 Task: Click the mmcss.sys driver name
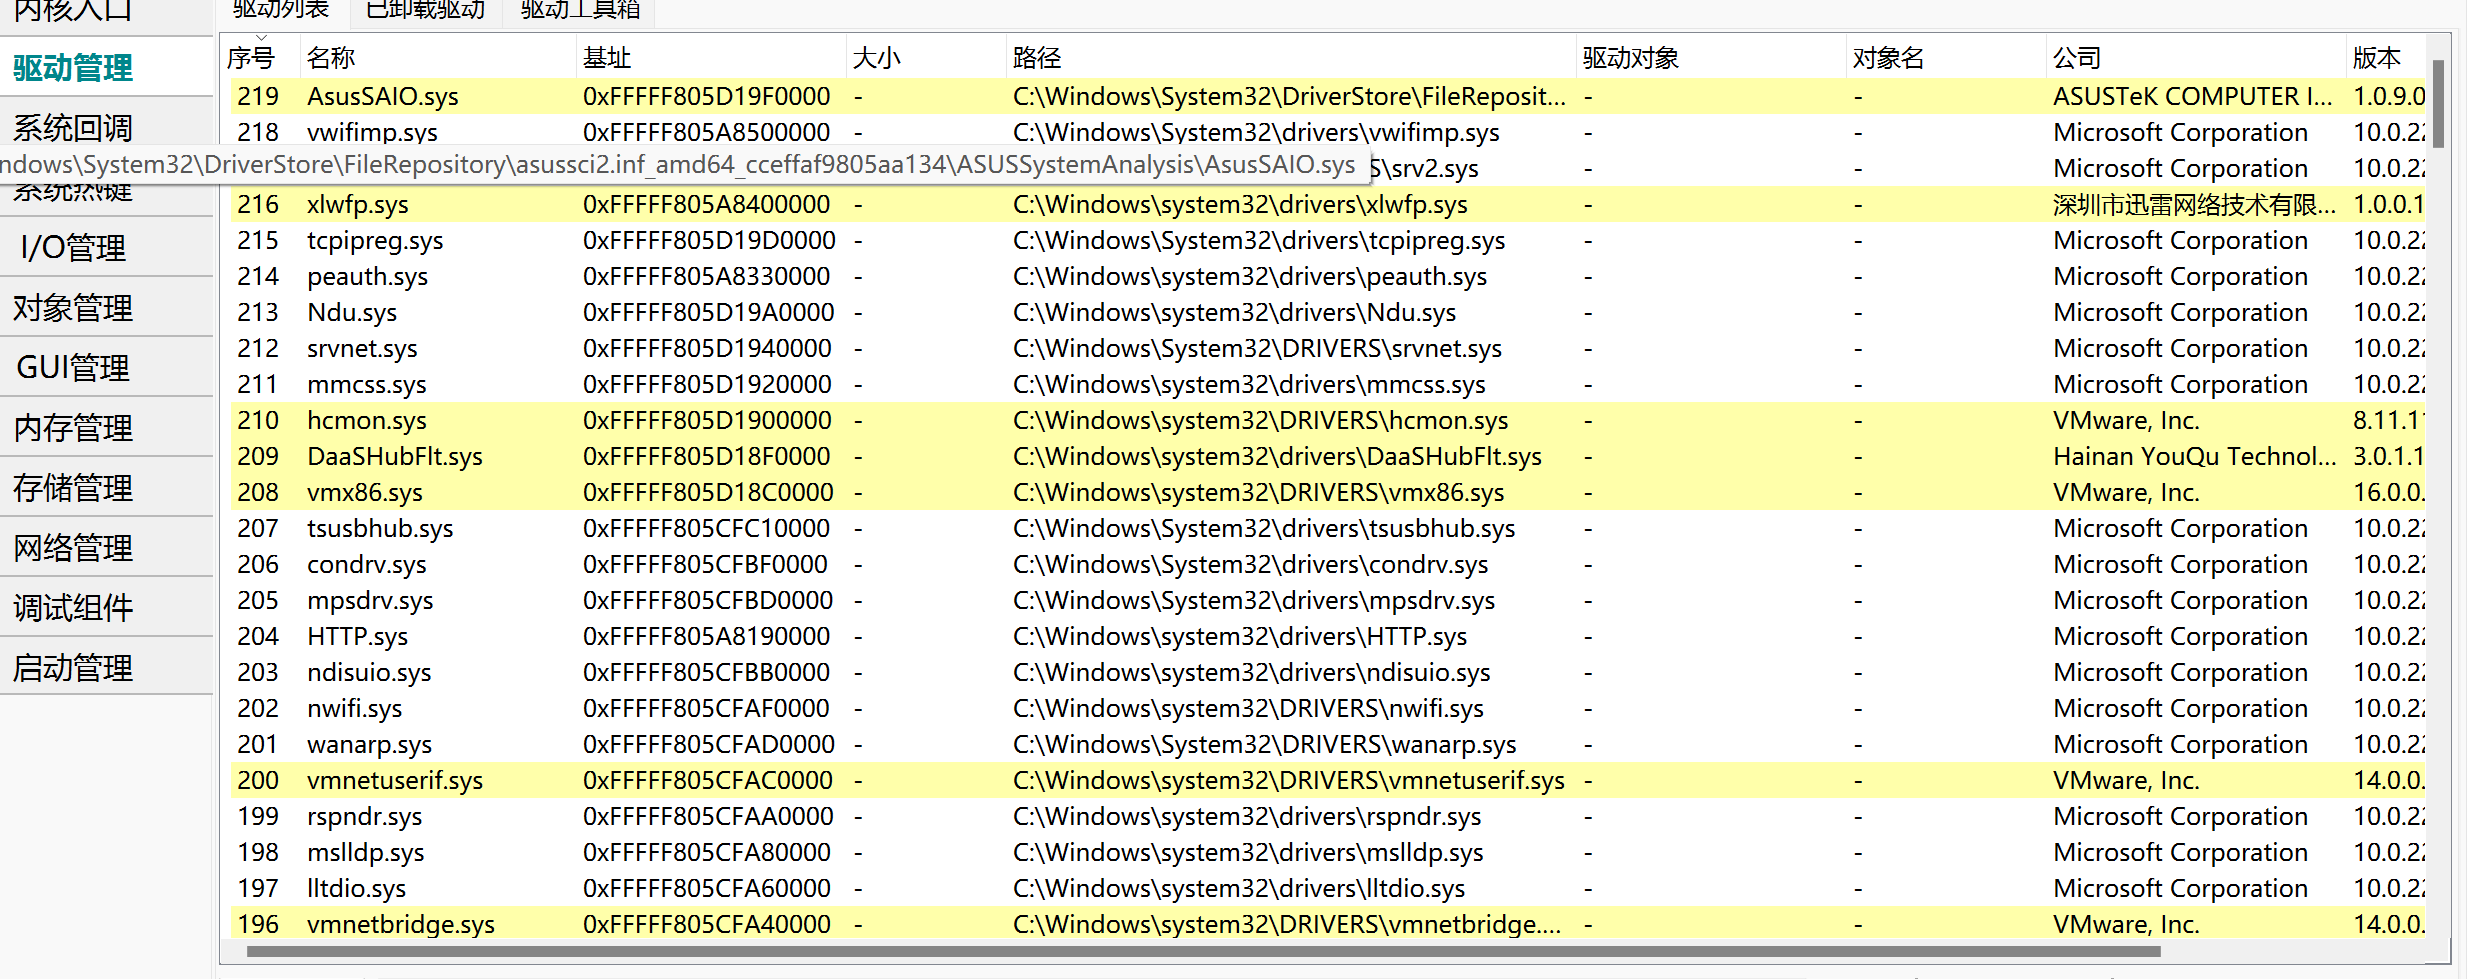click(x=367, y=384)
